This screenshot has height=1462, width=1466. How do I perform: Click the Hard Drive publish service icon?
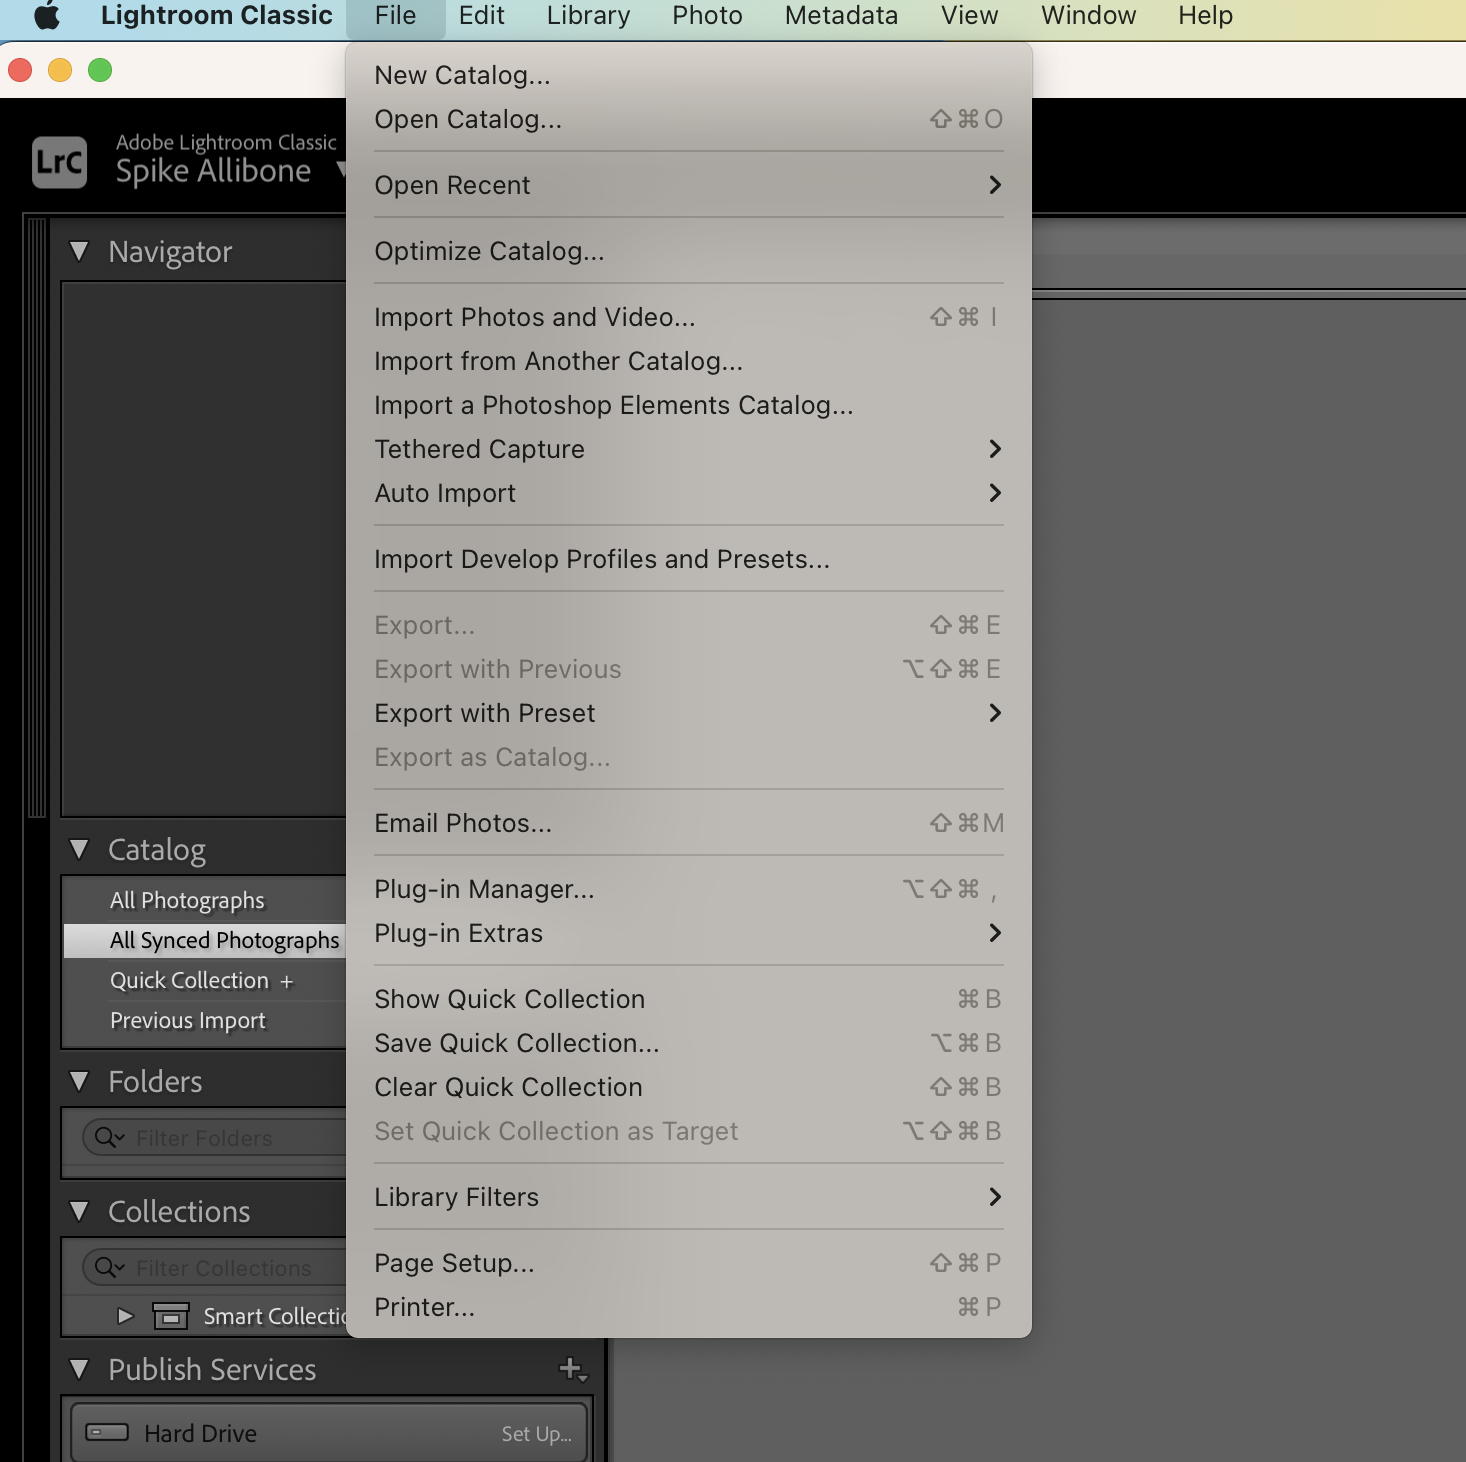(x=107, y=1432)
